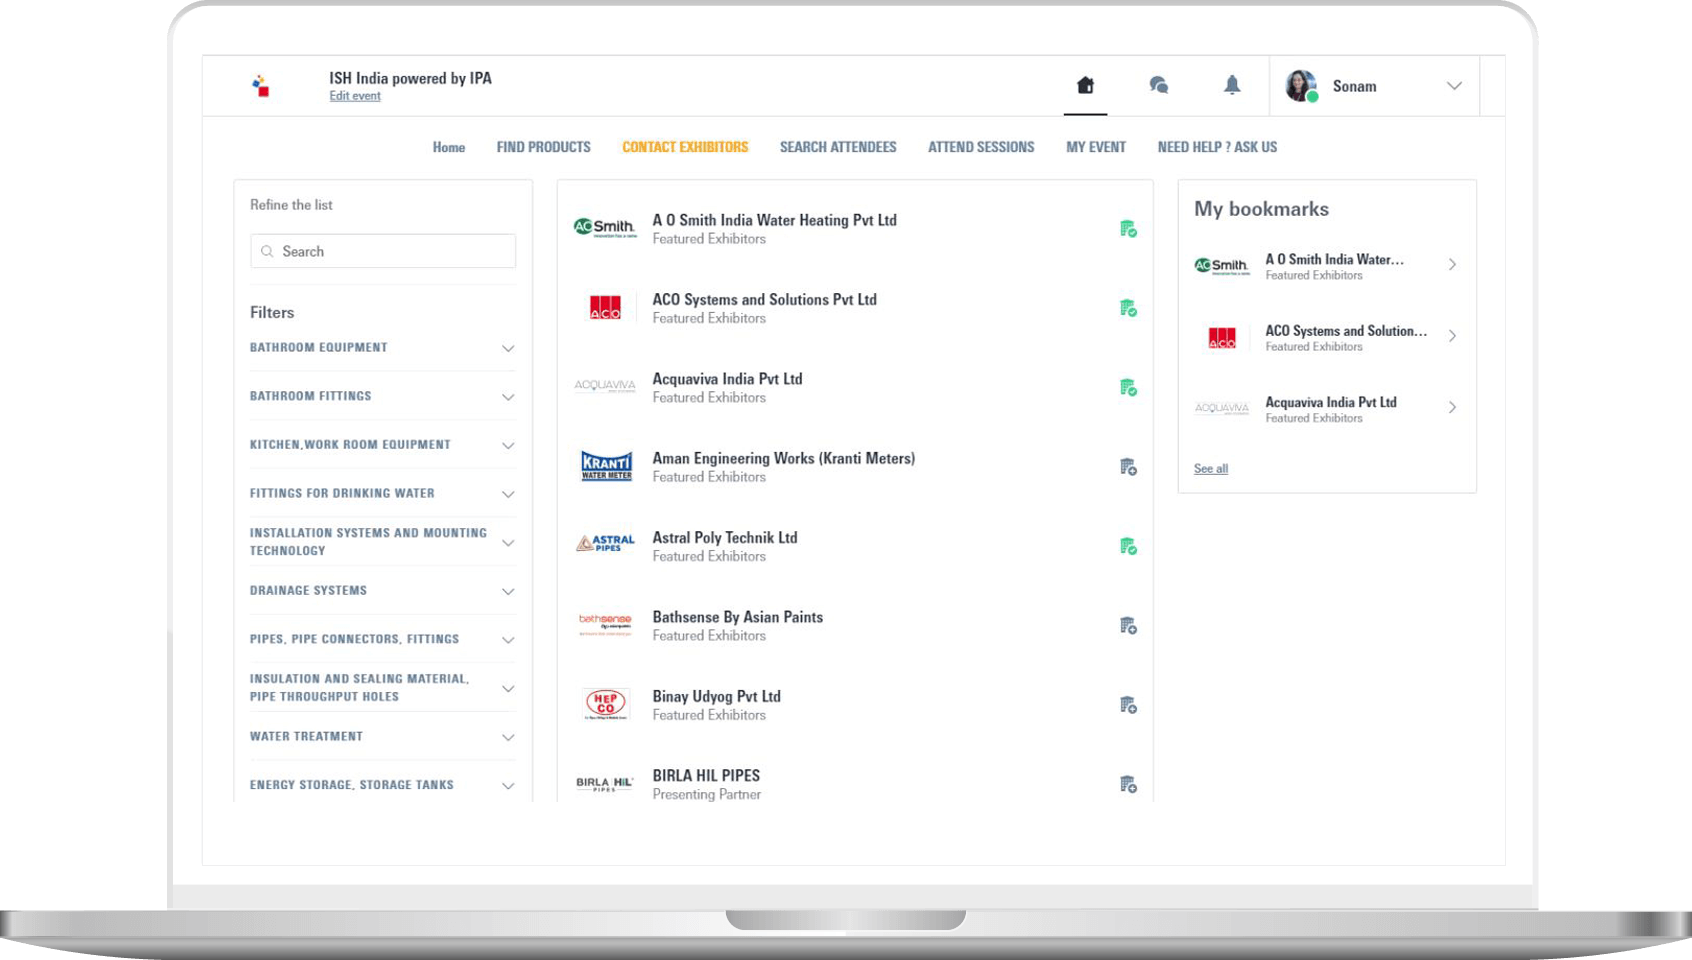This screenshot has height=960, width=1692.
Task: Open Contact Exhibitors tab
Action: click(x=685, y=147)
